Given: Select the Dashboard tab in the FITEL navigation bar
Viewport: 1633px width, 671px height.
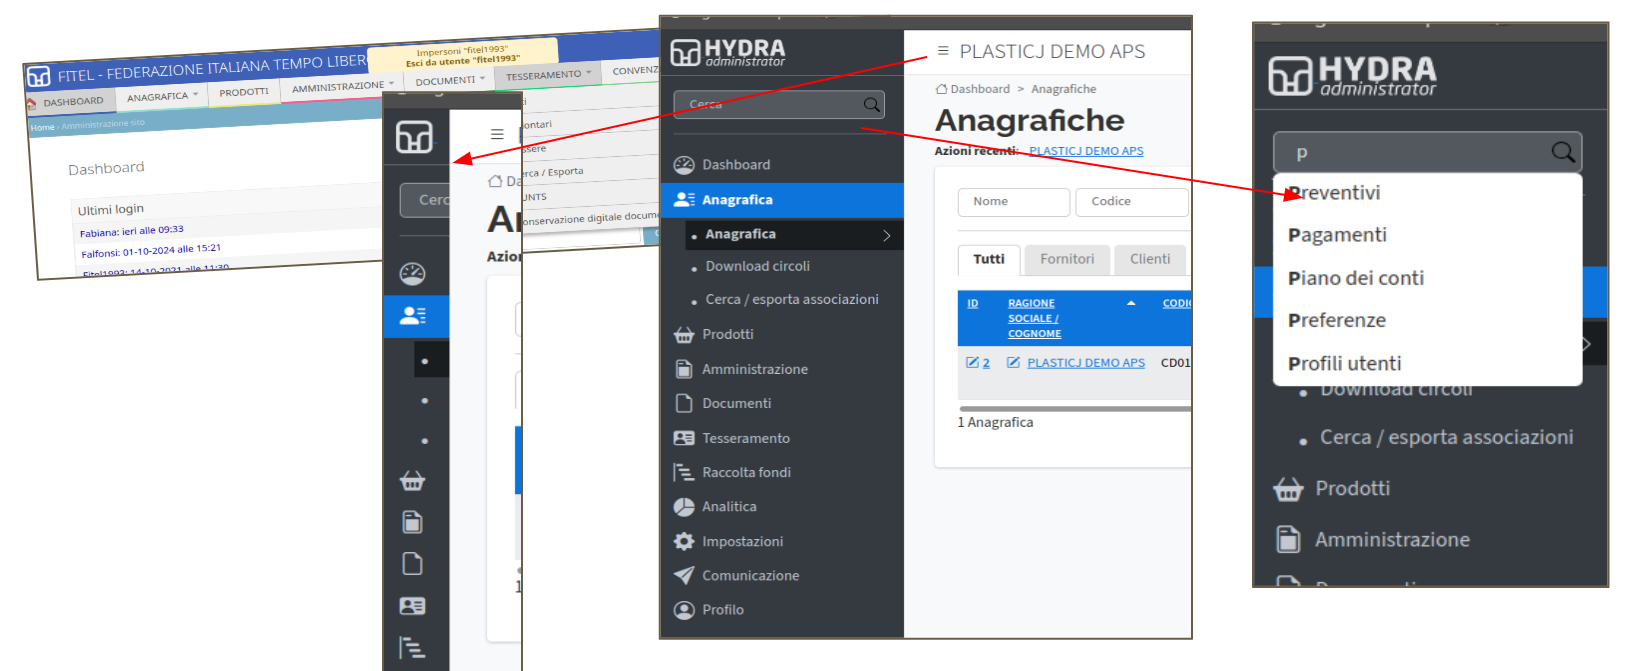Looking at the screenshot, I should (68, 102).
